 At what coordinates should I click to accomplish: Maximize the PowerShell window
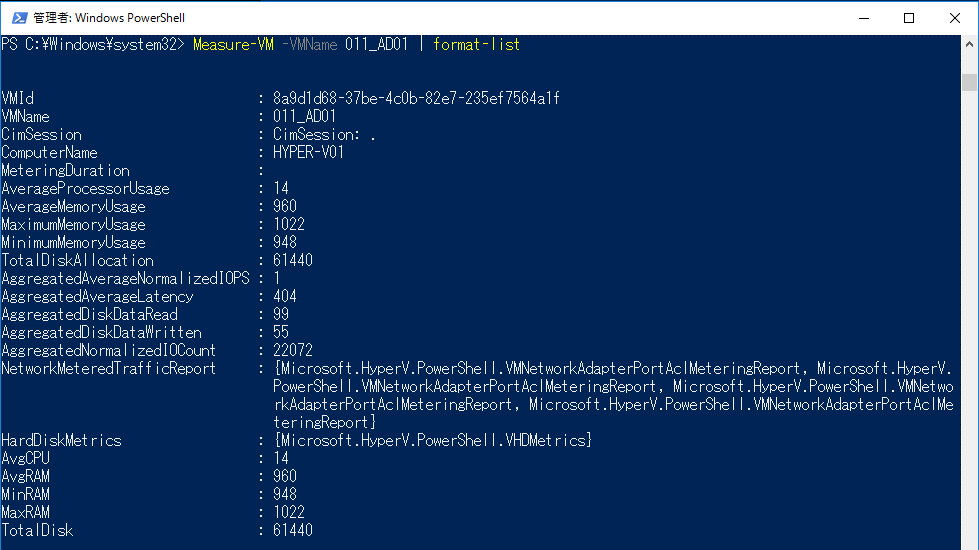click(909, 18)
